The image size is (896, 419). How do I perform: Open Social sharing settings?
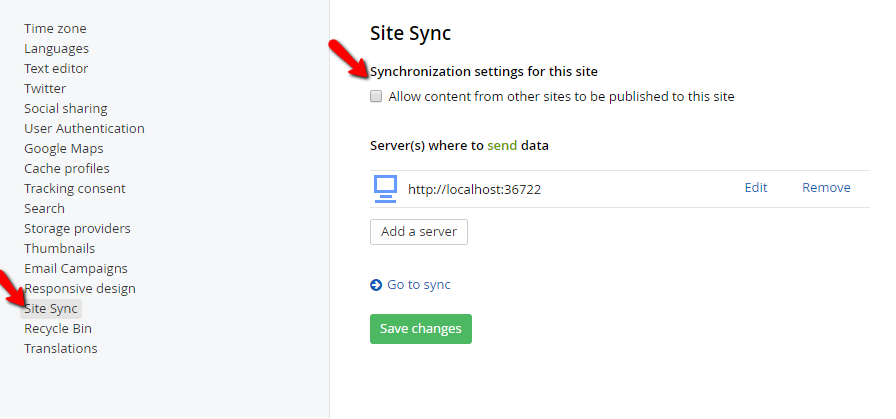[x=66, y=109]
